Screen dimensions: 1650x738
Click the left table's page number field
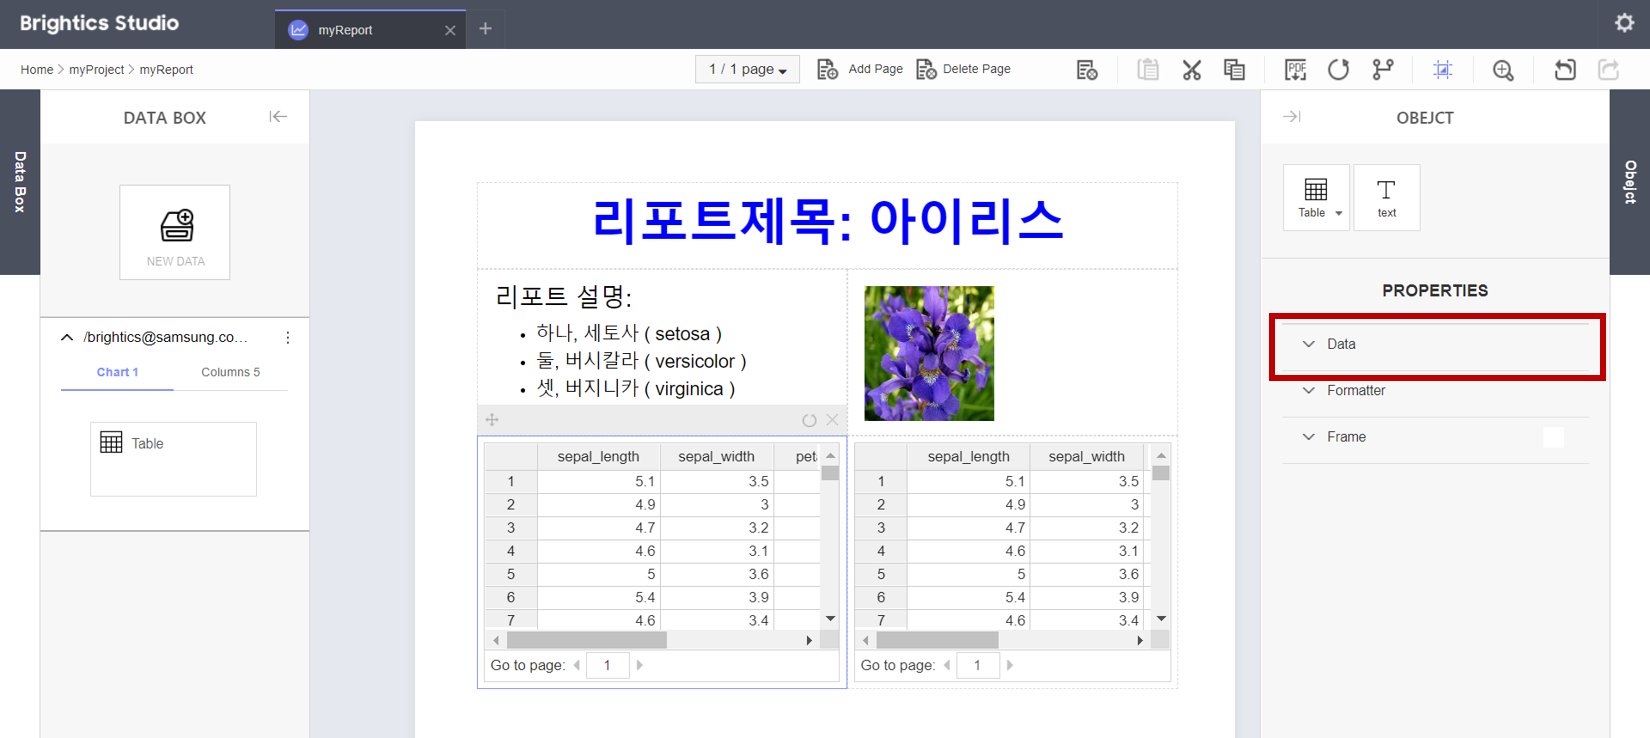point(607,665)
